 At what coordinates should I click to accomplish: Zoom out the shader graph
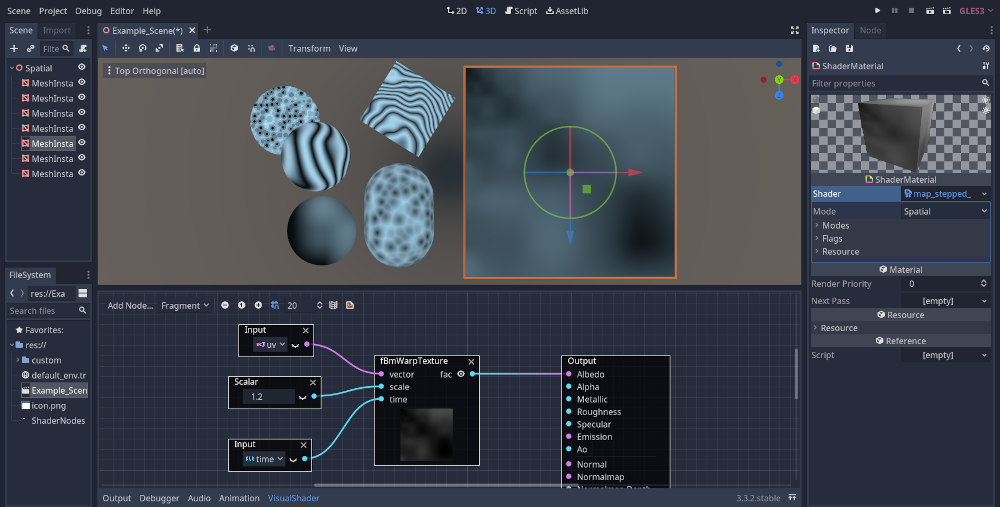(225, 305)
